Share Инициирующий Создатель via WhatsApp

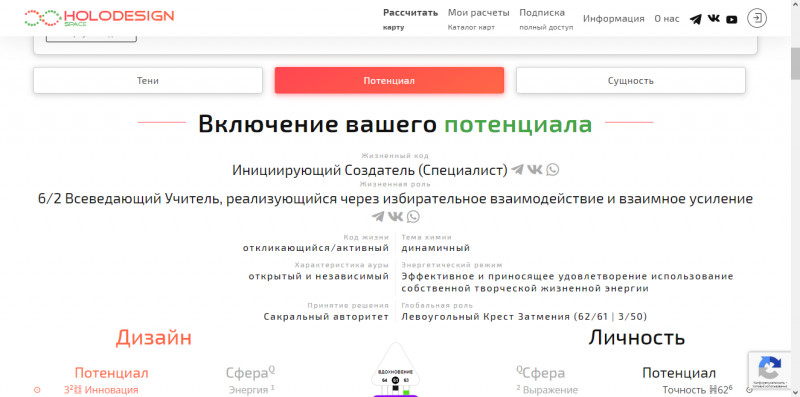553,169
